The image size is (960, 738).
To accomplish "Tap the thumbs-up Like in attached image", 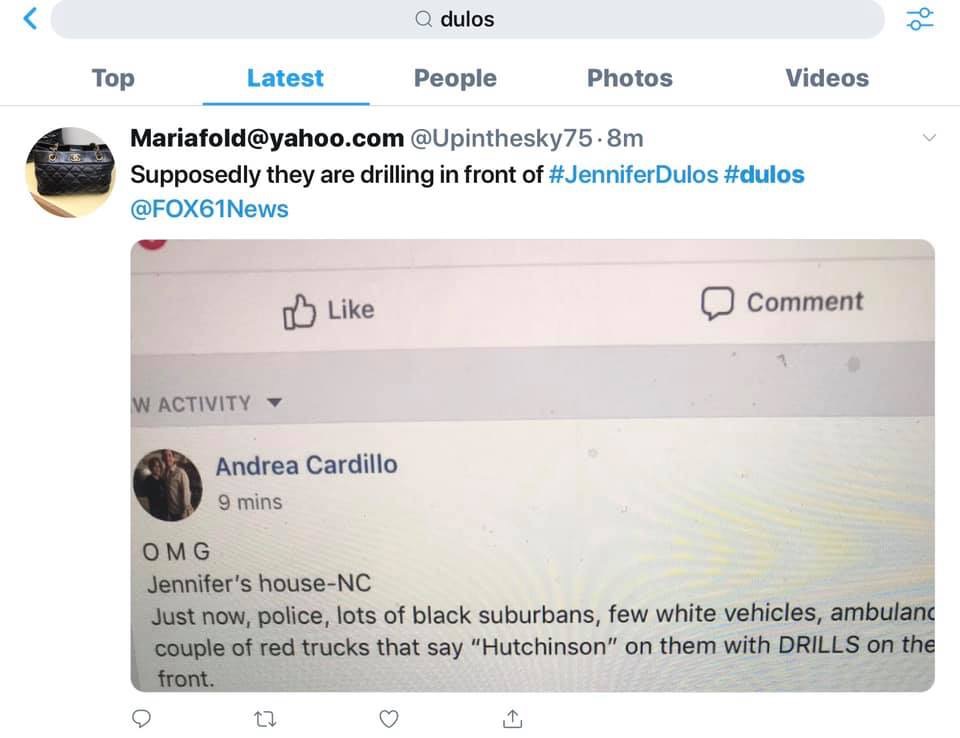I will (329, 311).
